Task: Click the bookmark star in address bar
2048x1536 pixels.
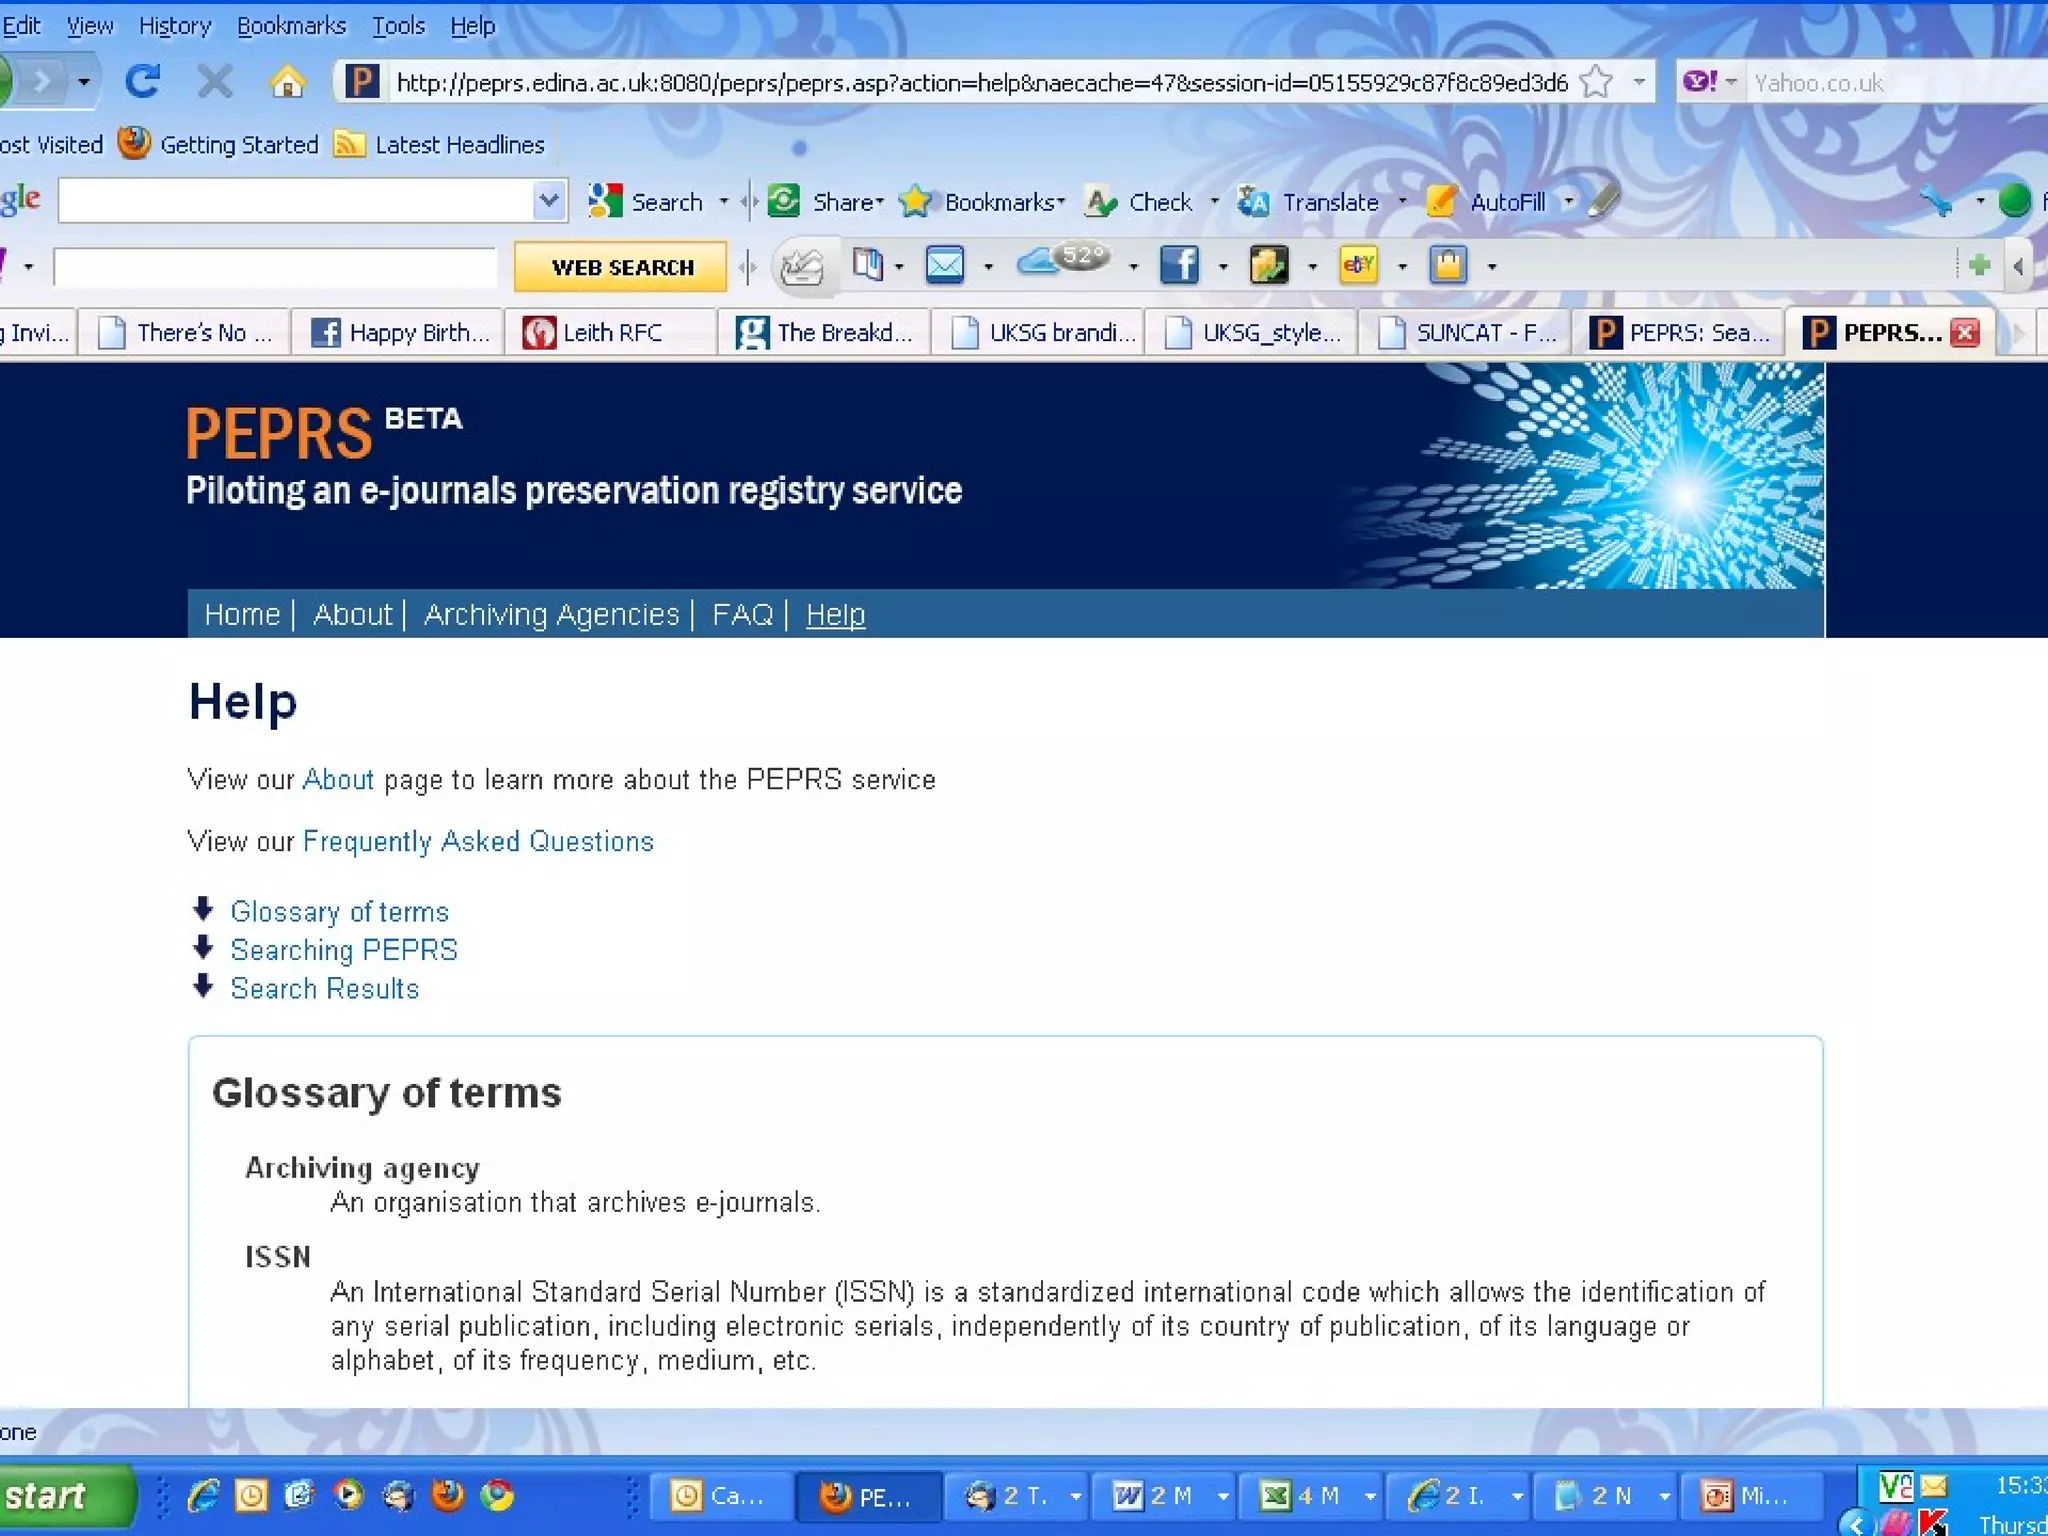Action: 1597,82
